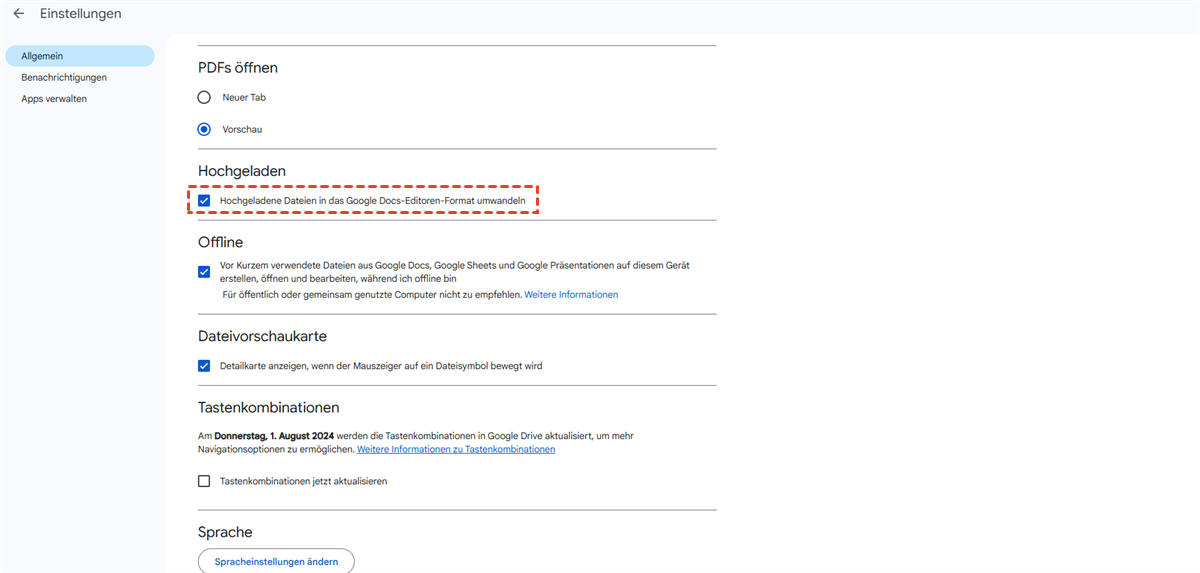1200x573 pixels.
Task: Click the Hochgeladen section heading
Action: 242,171
